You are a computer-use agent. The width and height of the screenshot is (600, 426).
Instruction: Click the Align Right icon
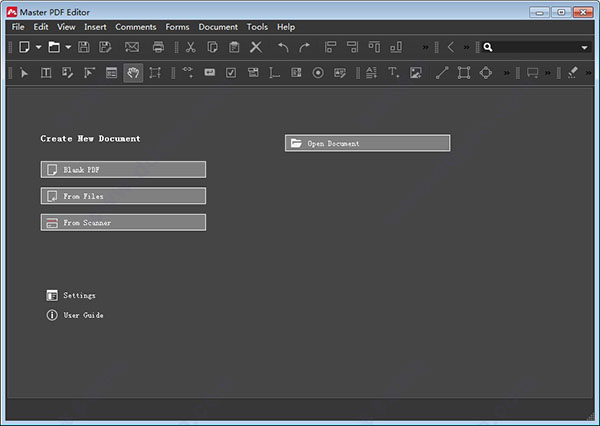352,47
